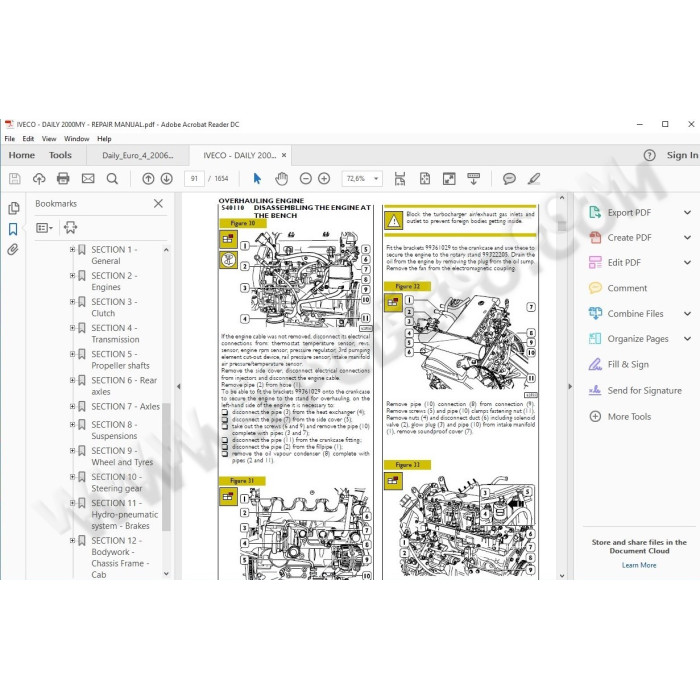Click the cloud upload icon
This screenshot has height=700, width=700.
point(39,179)
